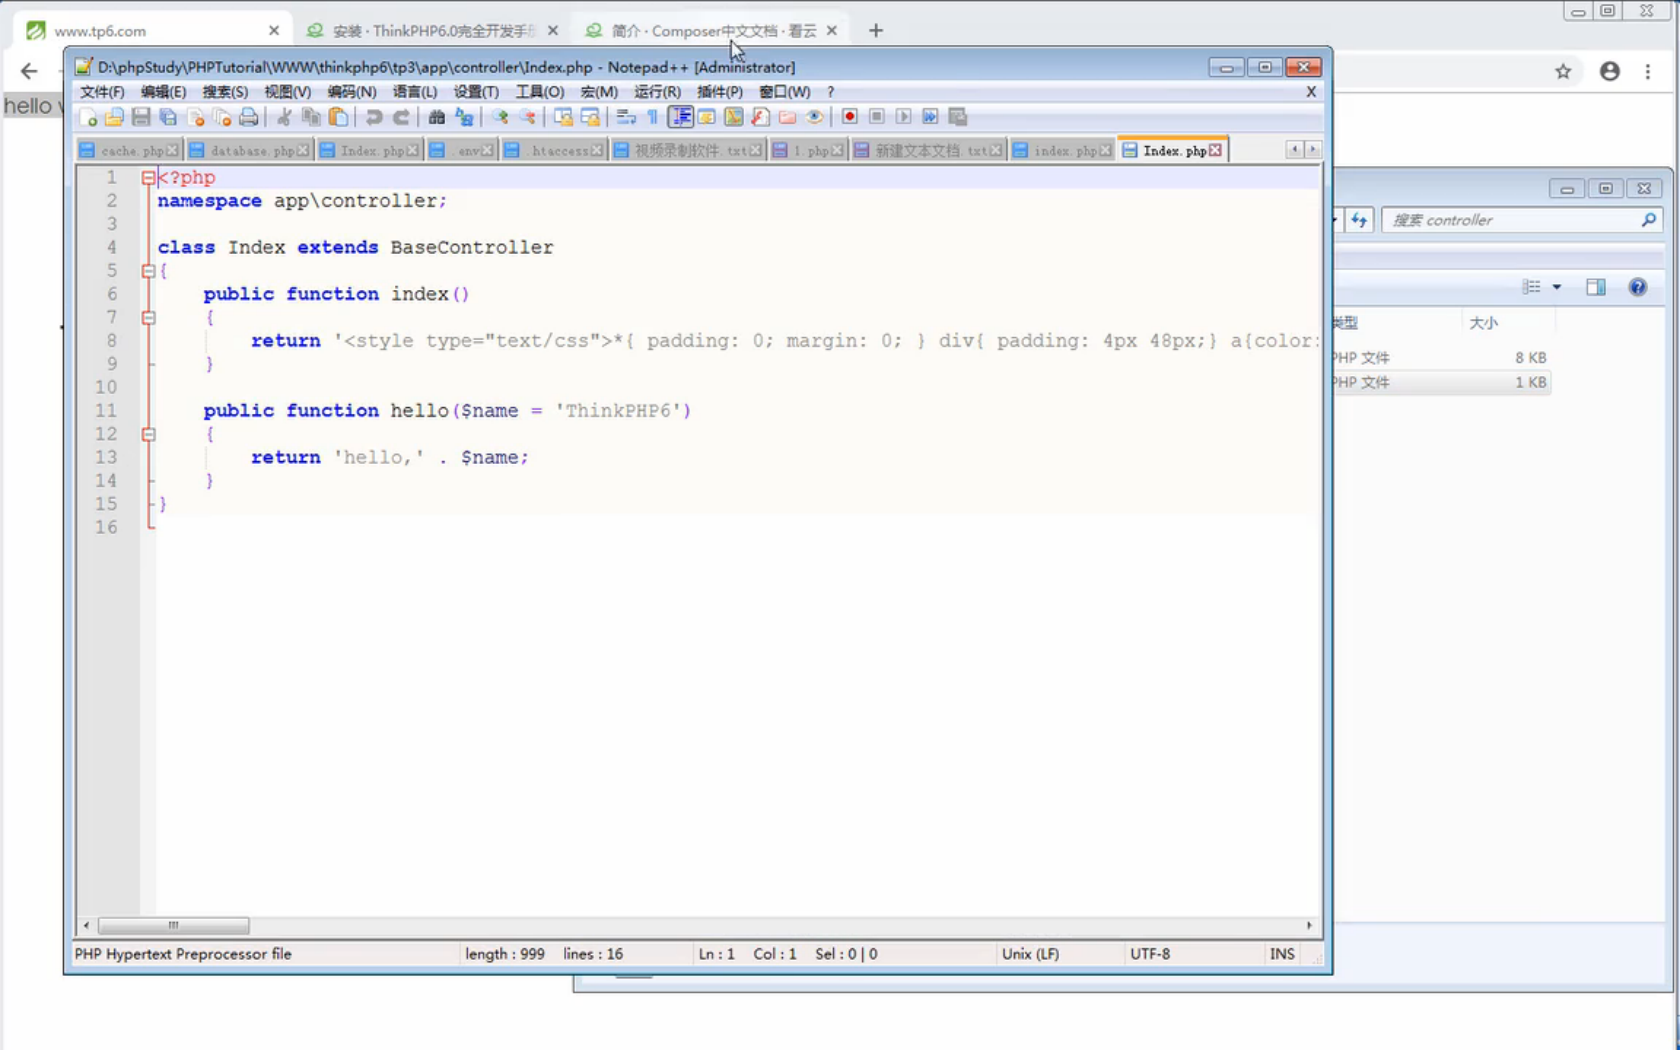
Task: Click the horizontal scrollbar right arrow
Action: (x=1309, y=926)
